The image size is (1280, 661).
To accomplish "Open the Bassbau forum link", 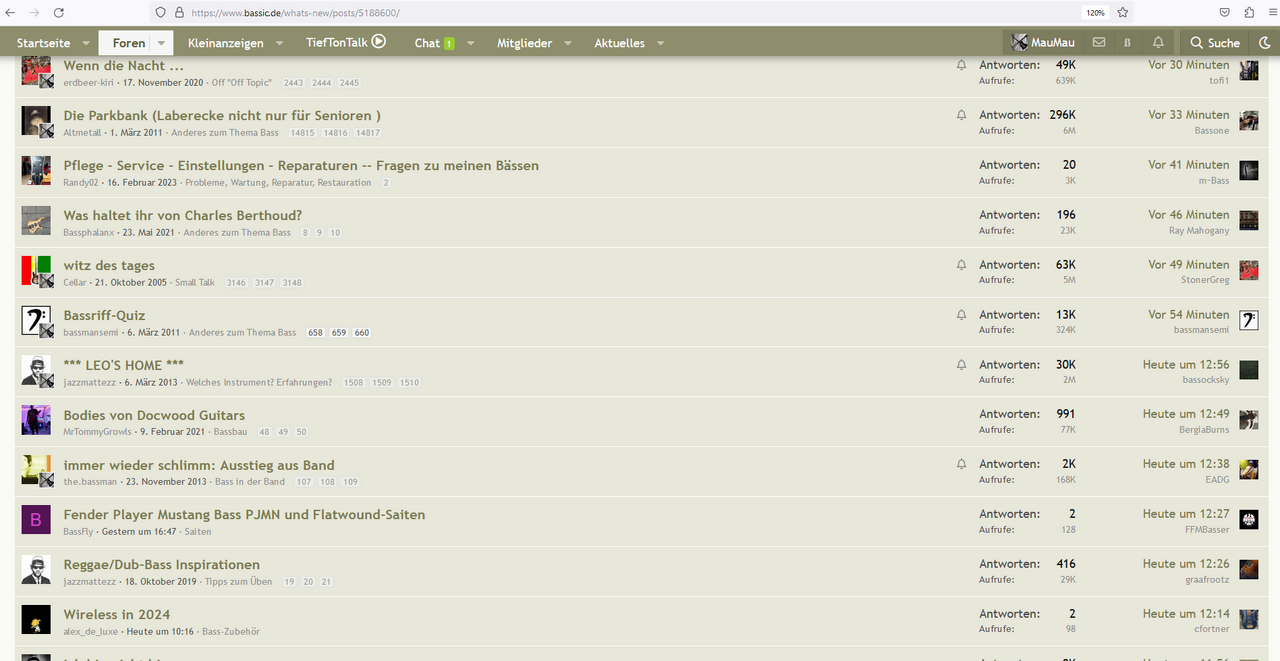I will tap(230, 432).
